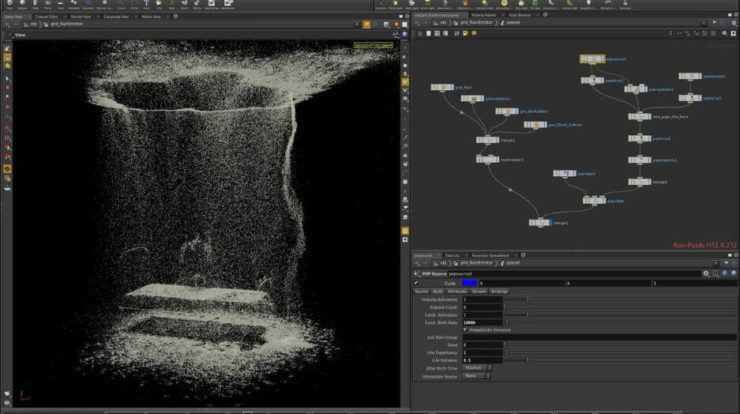This screenshot has height=414, width=740.
Task: Select the highlighted popsource1 node
Action: [x=591, y=59]
